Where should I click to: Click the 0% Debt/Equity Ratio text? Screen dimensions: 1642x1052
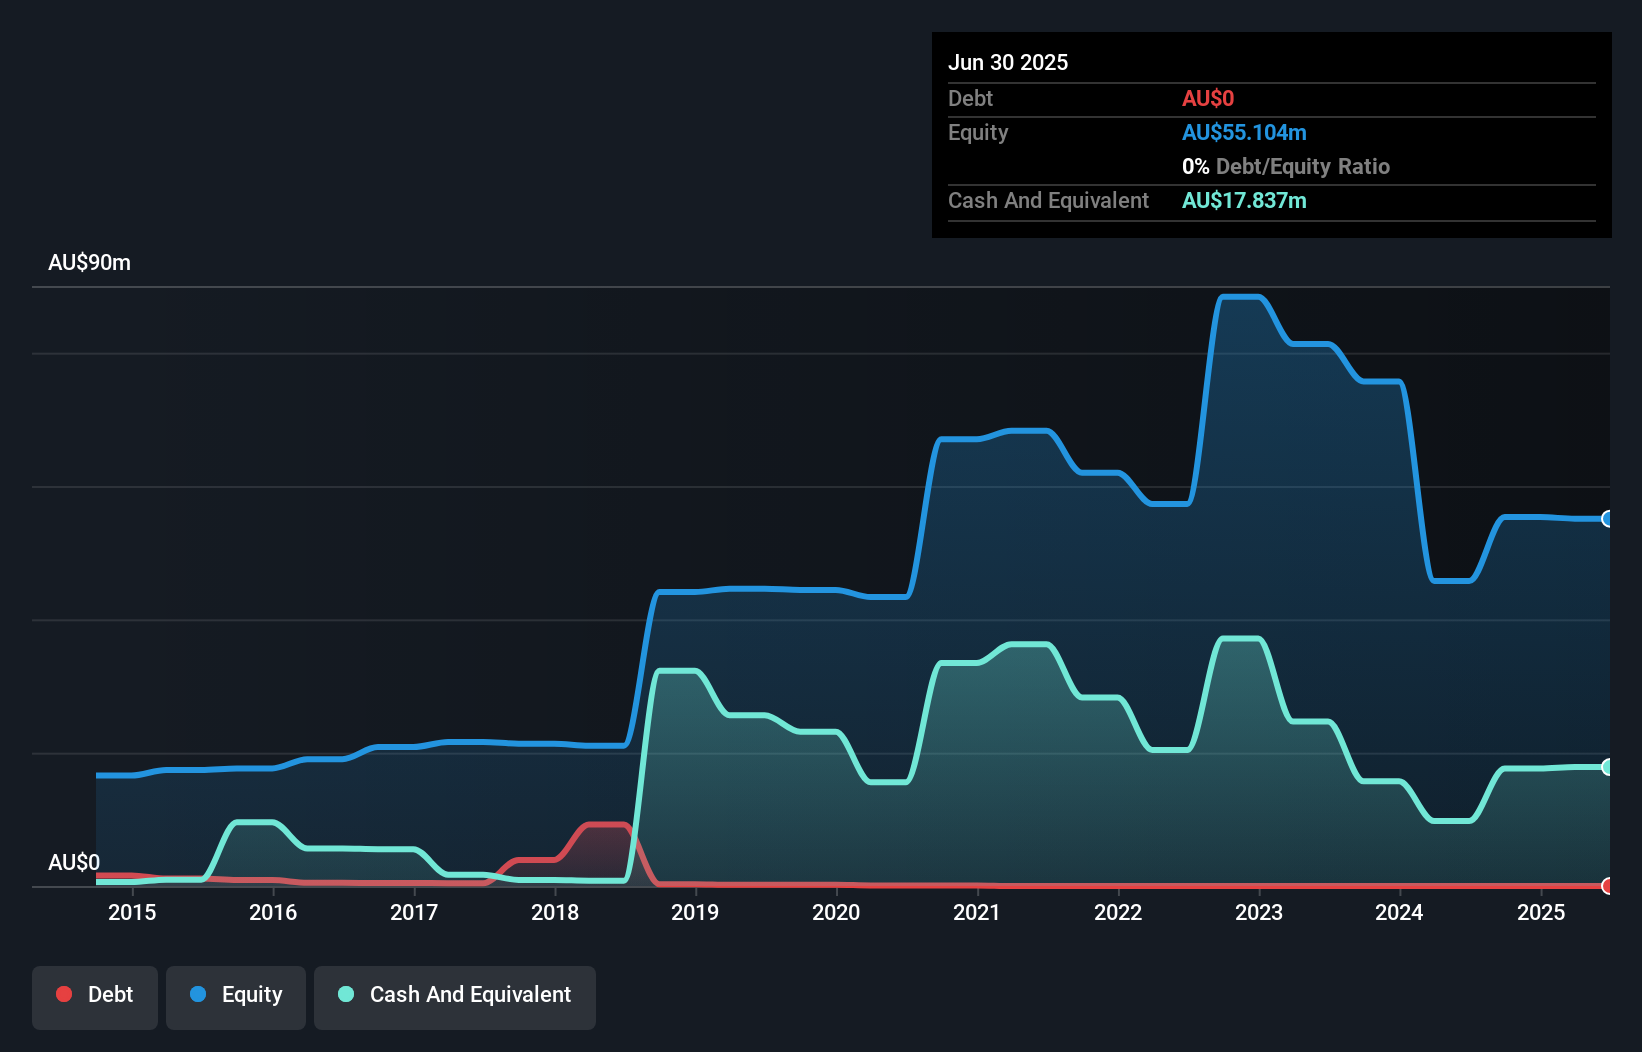pyautogui.click(x=1286, y=166)
